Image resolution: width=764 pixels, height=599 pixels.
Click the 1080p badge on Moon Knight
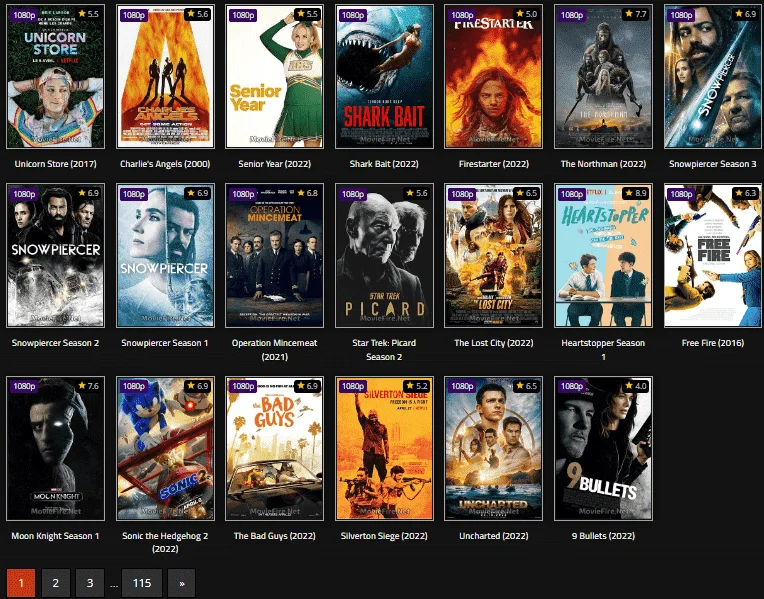pos(24,386)
